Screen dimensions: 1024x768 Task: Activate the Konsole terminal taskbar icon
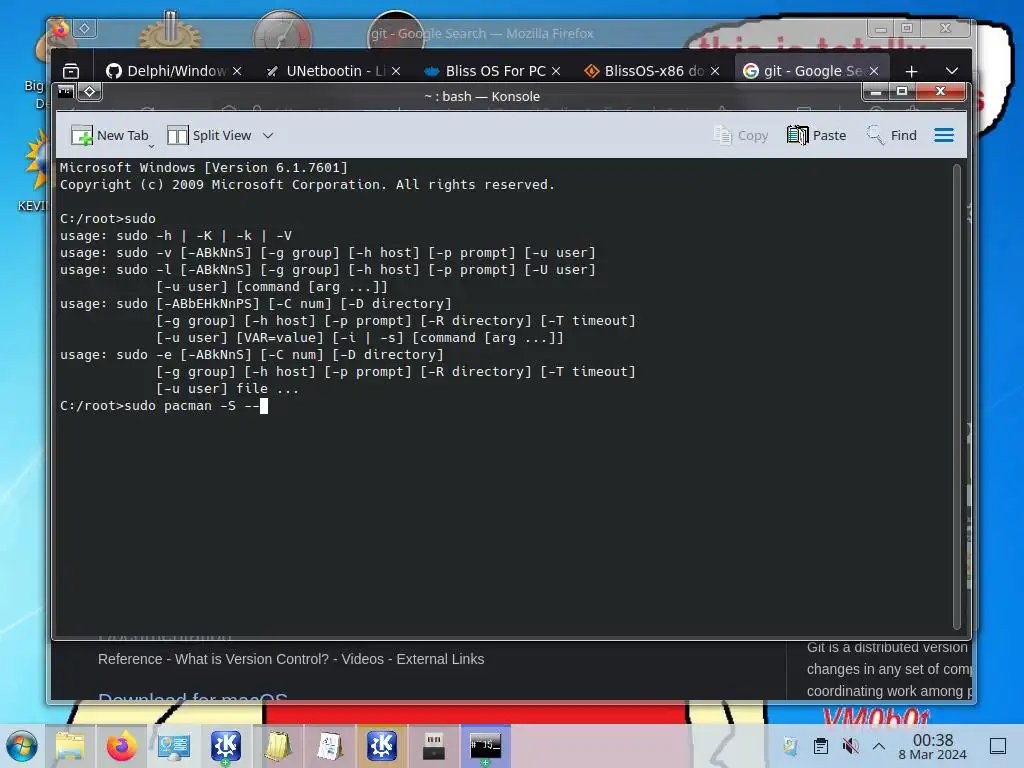coord(485,746)
